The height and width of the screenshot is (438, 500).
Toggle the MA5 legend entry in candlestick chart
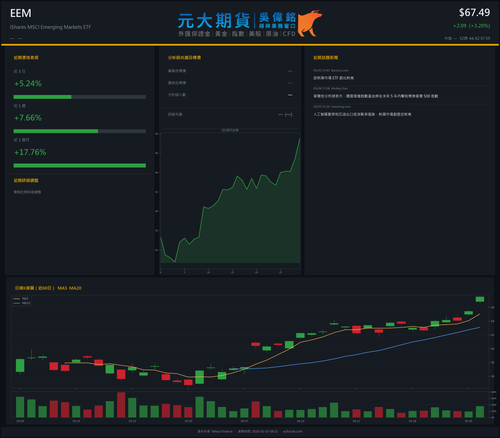coord(21,299)
